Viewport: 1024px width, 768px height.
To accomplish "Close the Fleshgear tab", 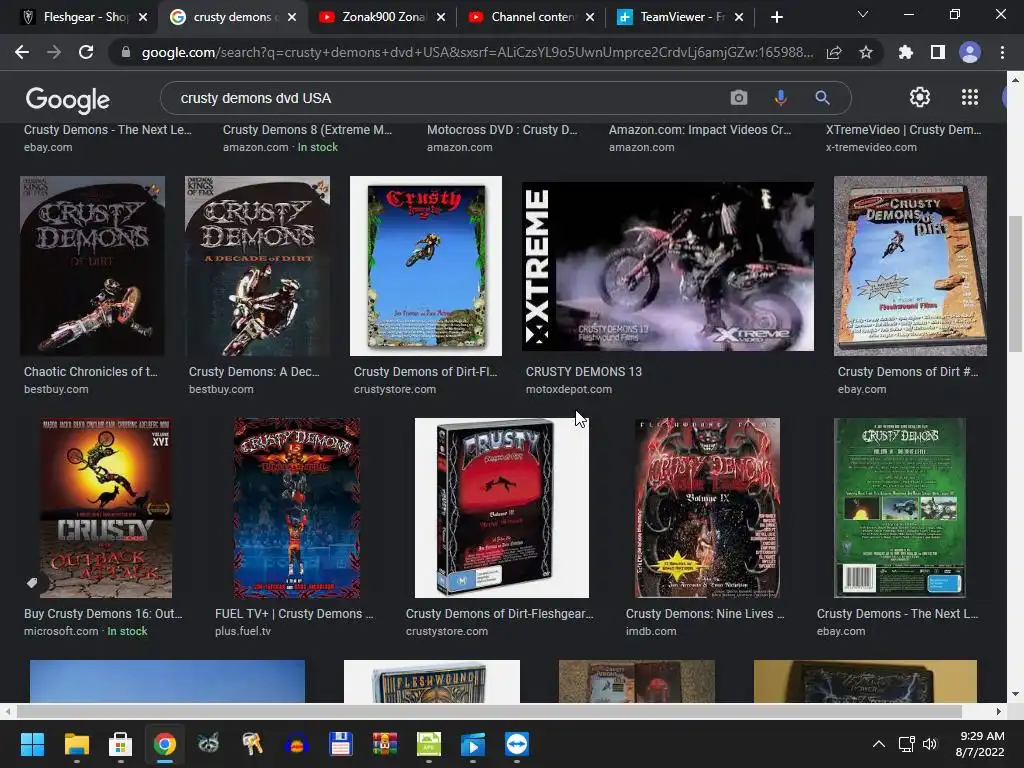I will (143, 17).
